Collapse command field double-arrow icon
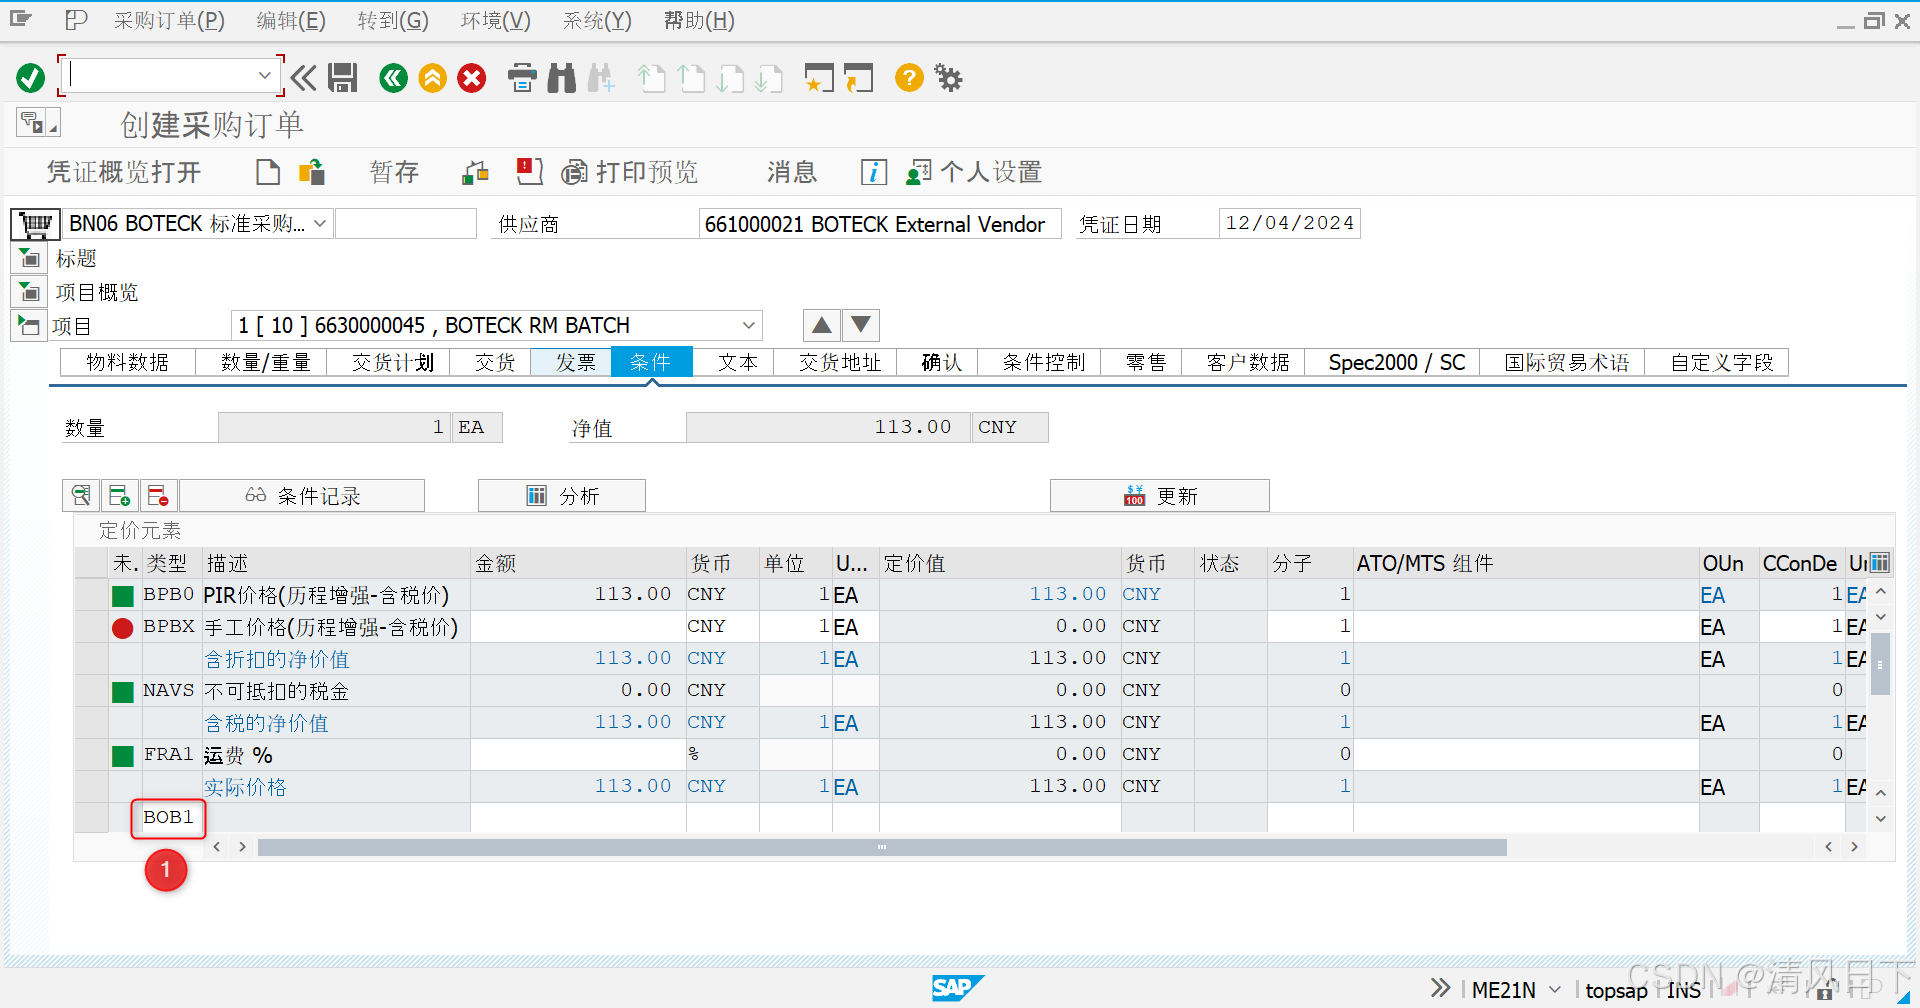The width and height of the screenshot is (1920, 1008). click(x=303, y=78)
